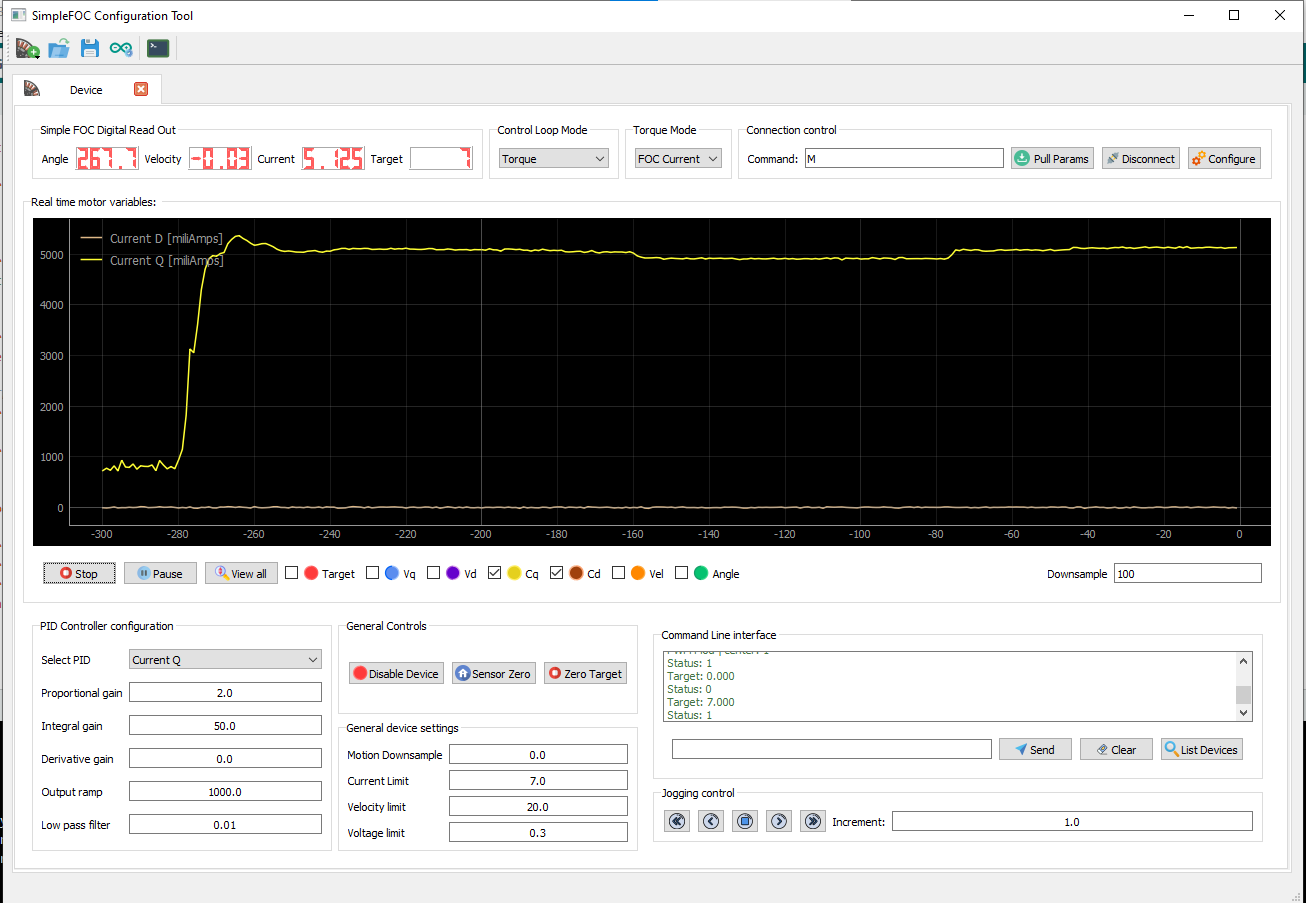
Task: Click the save floppy disk toolbar icon
Action: tap(90, 48)
